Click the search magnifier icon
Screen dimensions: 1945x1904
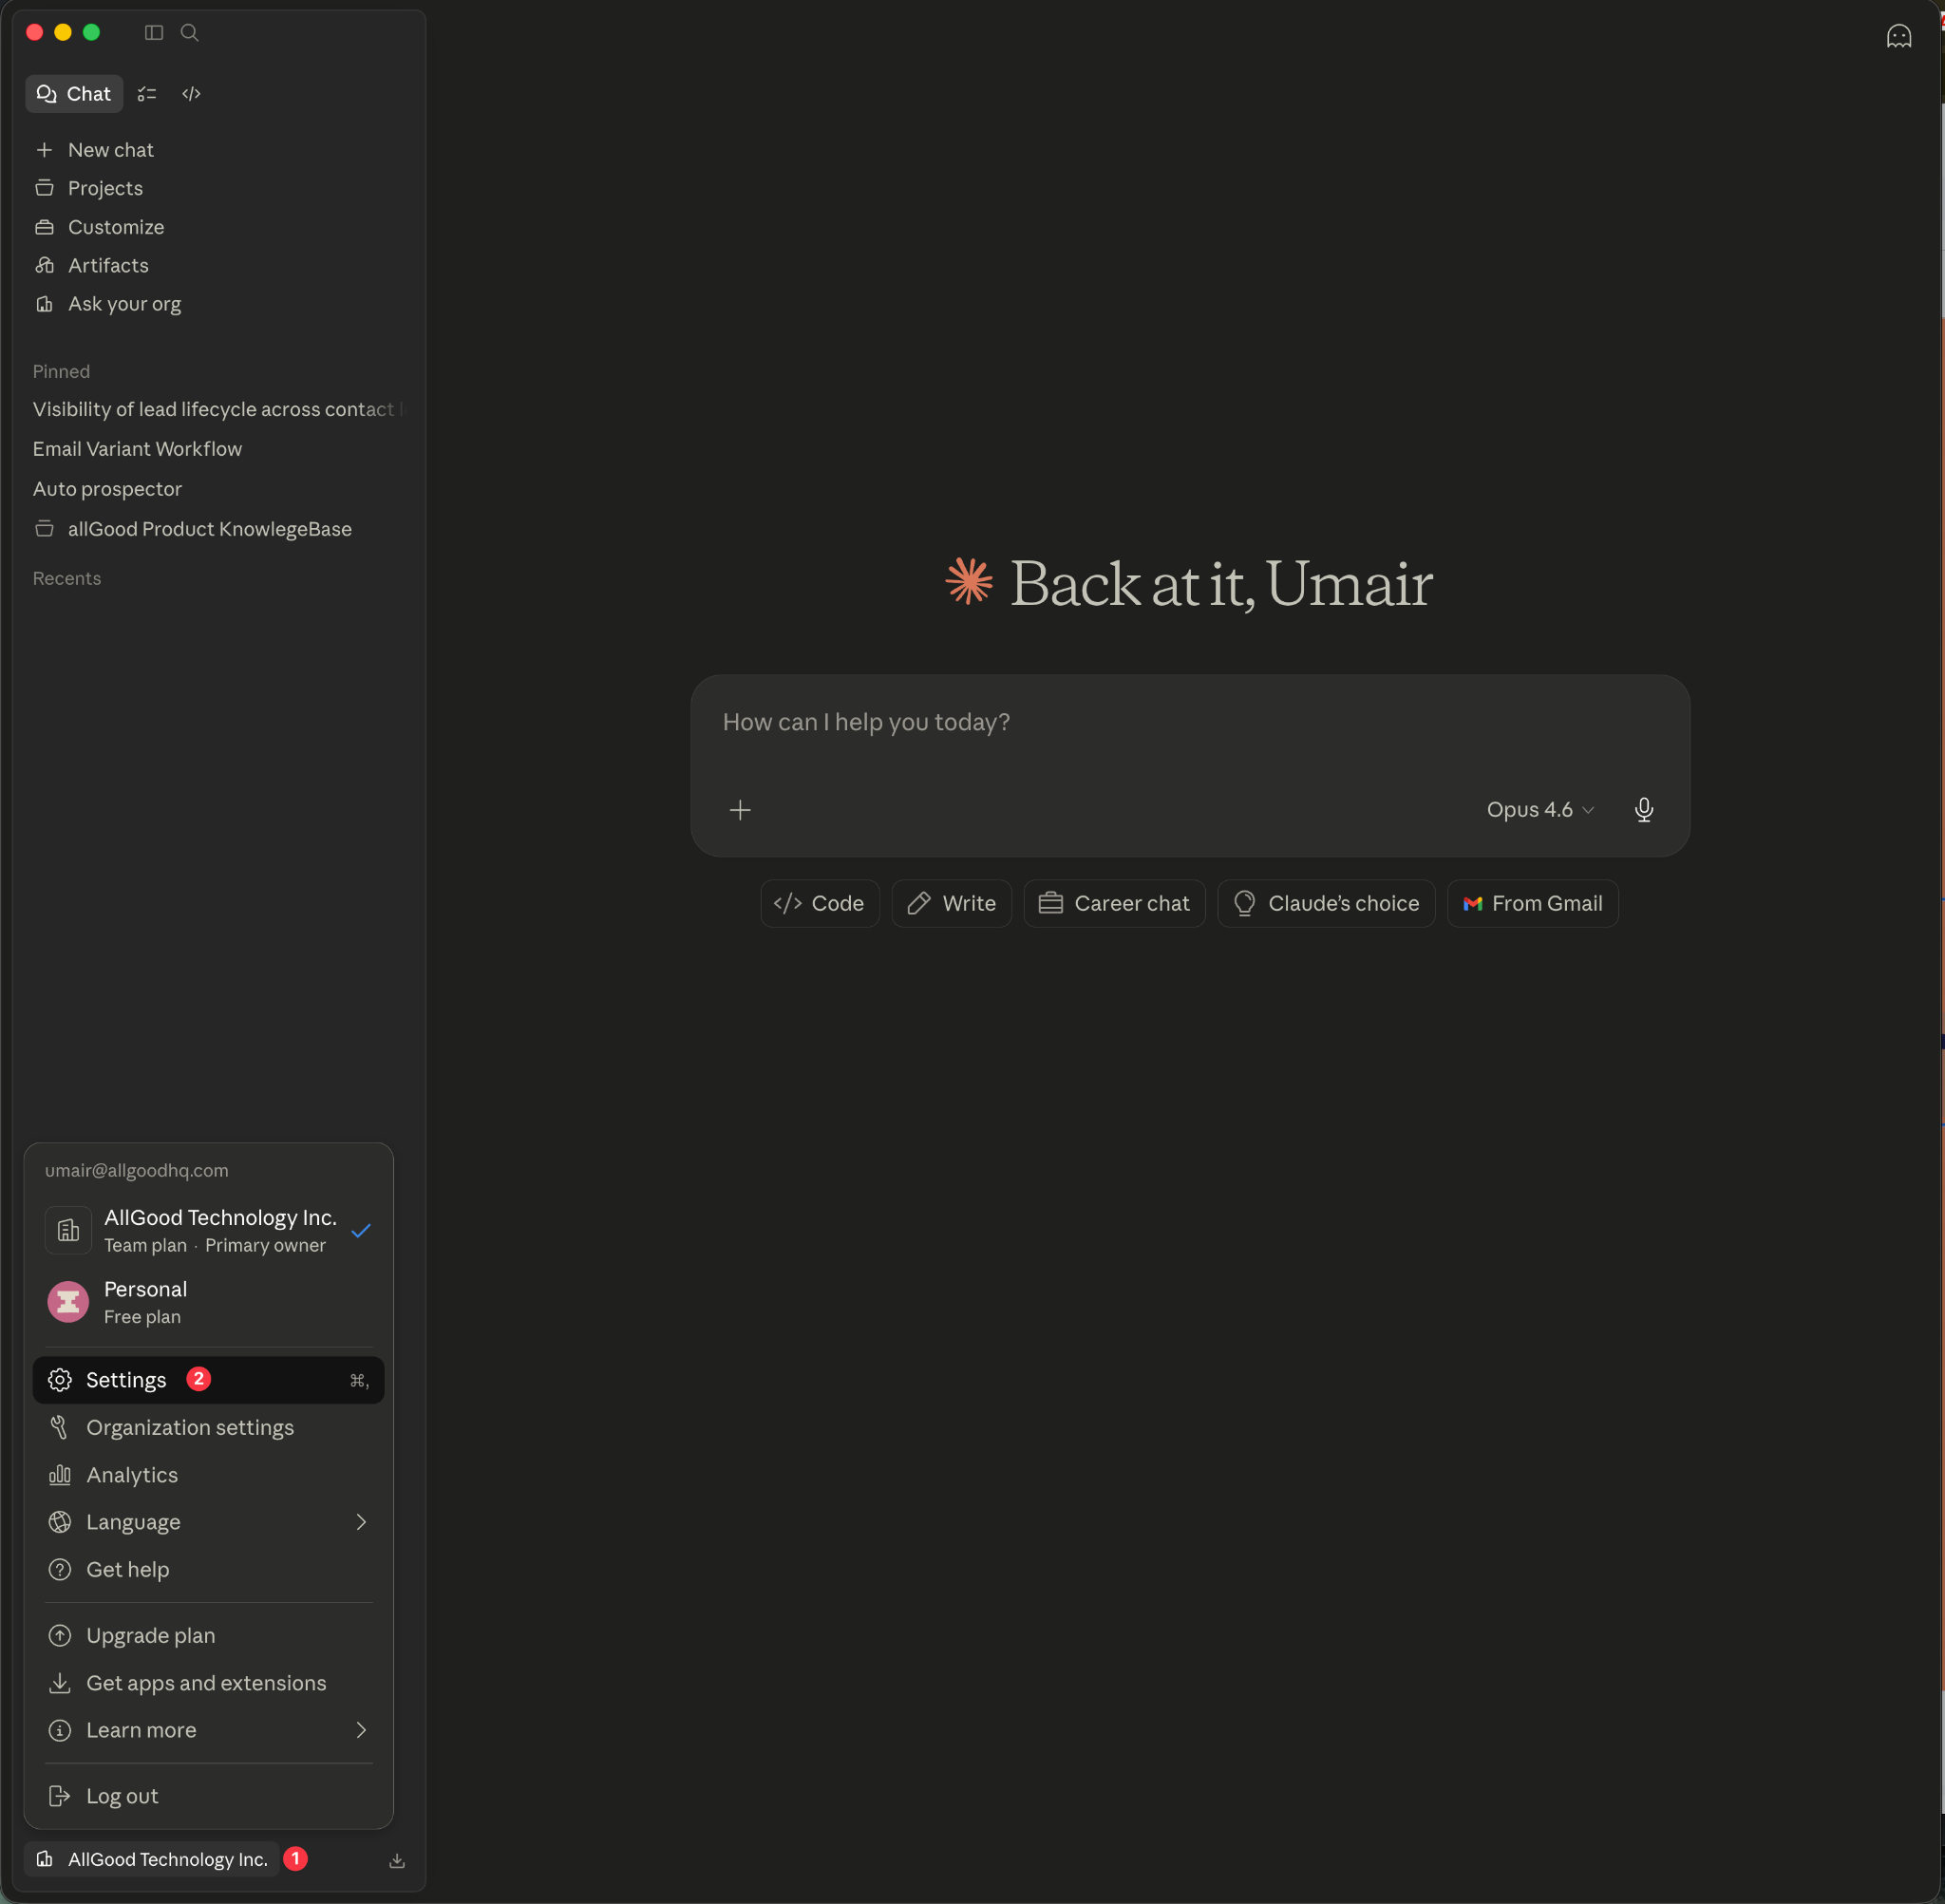(189, 33)
